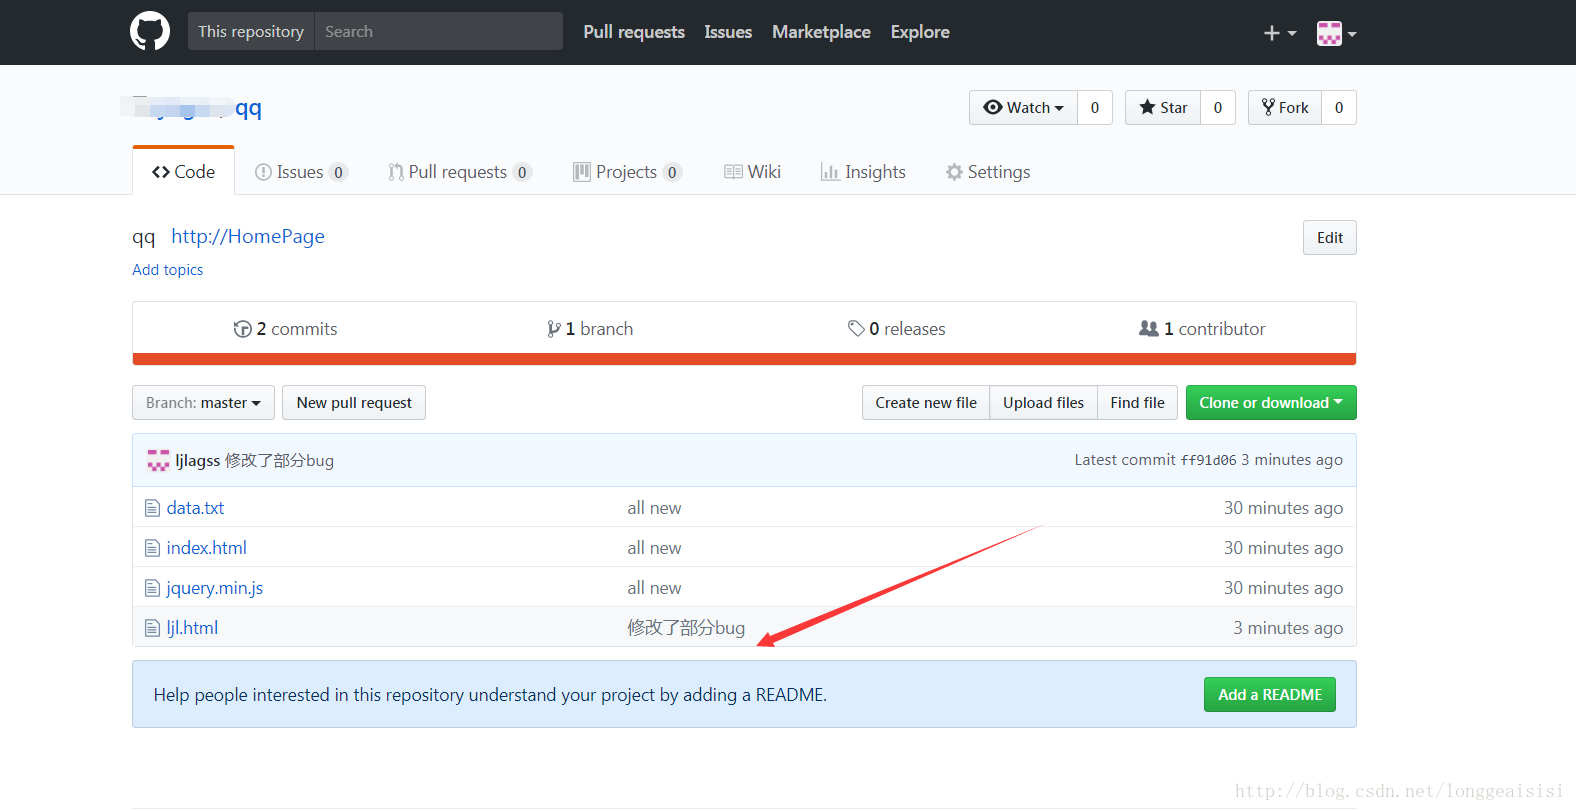Click Issues in the top navigation
This screenshot has height=811, width=1576.
click(728, 32)
